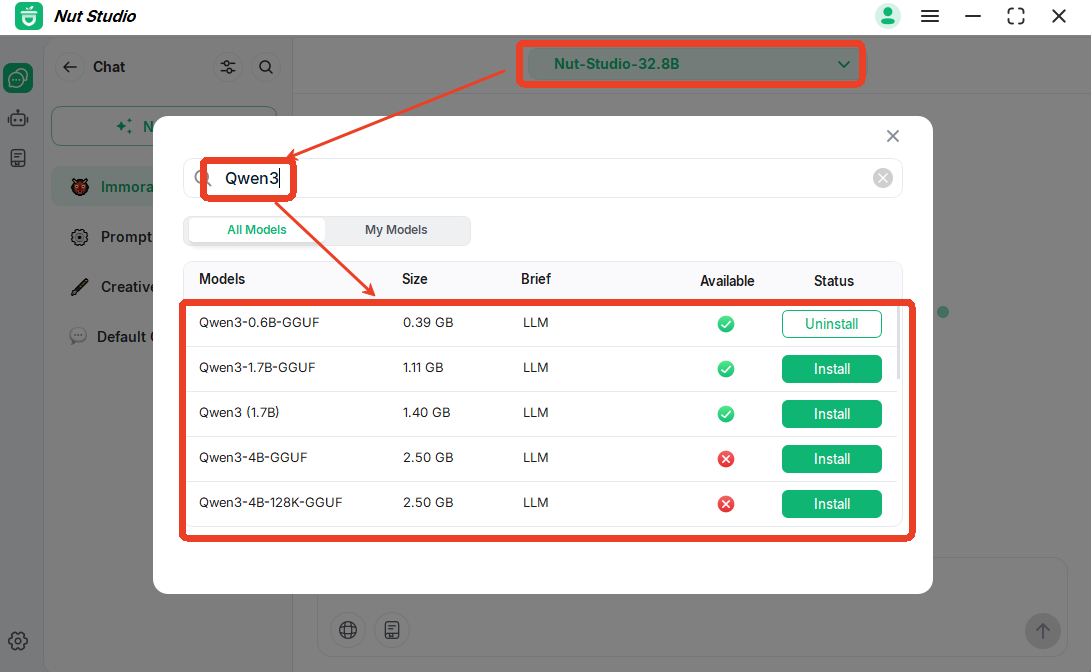
Task: Click the 0.39 GB size value
Action: [x=428, y=323]
